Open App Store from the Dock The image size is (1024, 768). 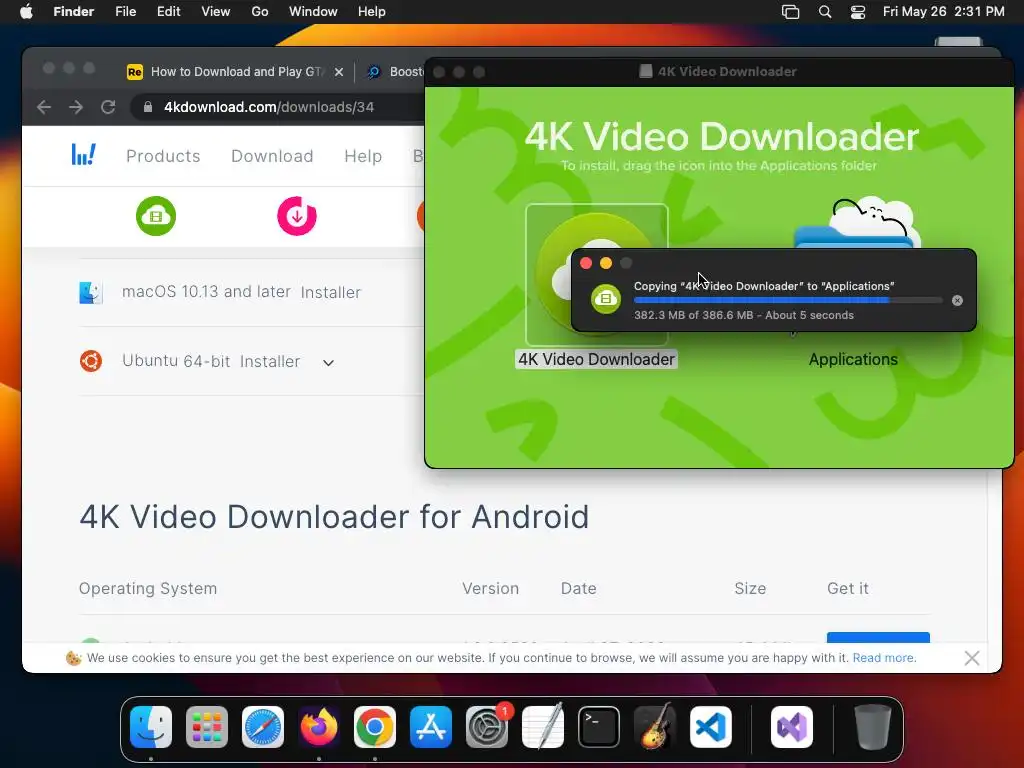coord(431,727)
